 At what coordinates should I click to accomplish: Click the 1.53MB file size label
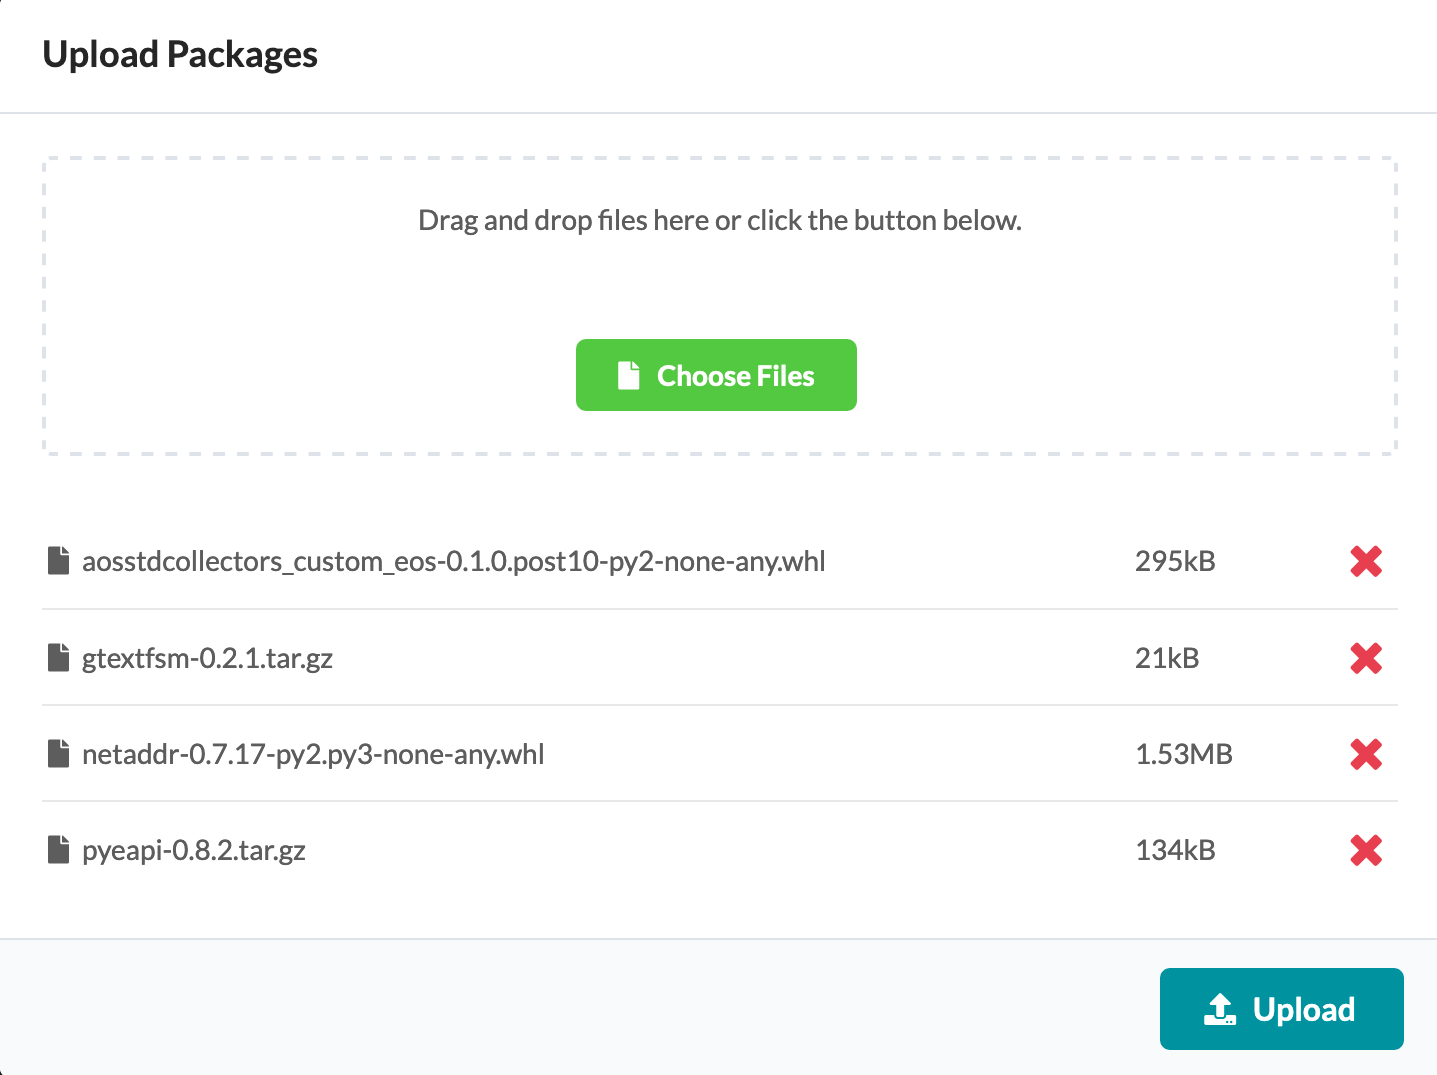[1184, 754]
